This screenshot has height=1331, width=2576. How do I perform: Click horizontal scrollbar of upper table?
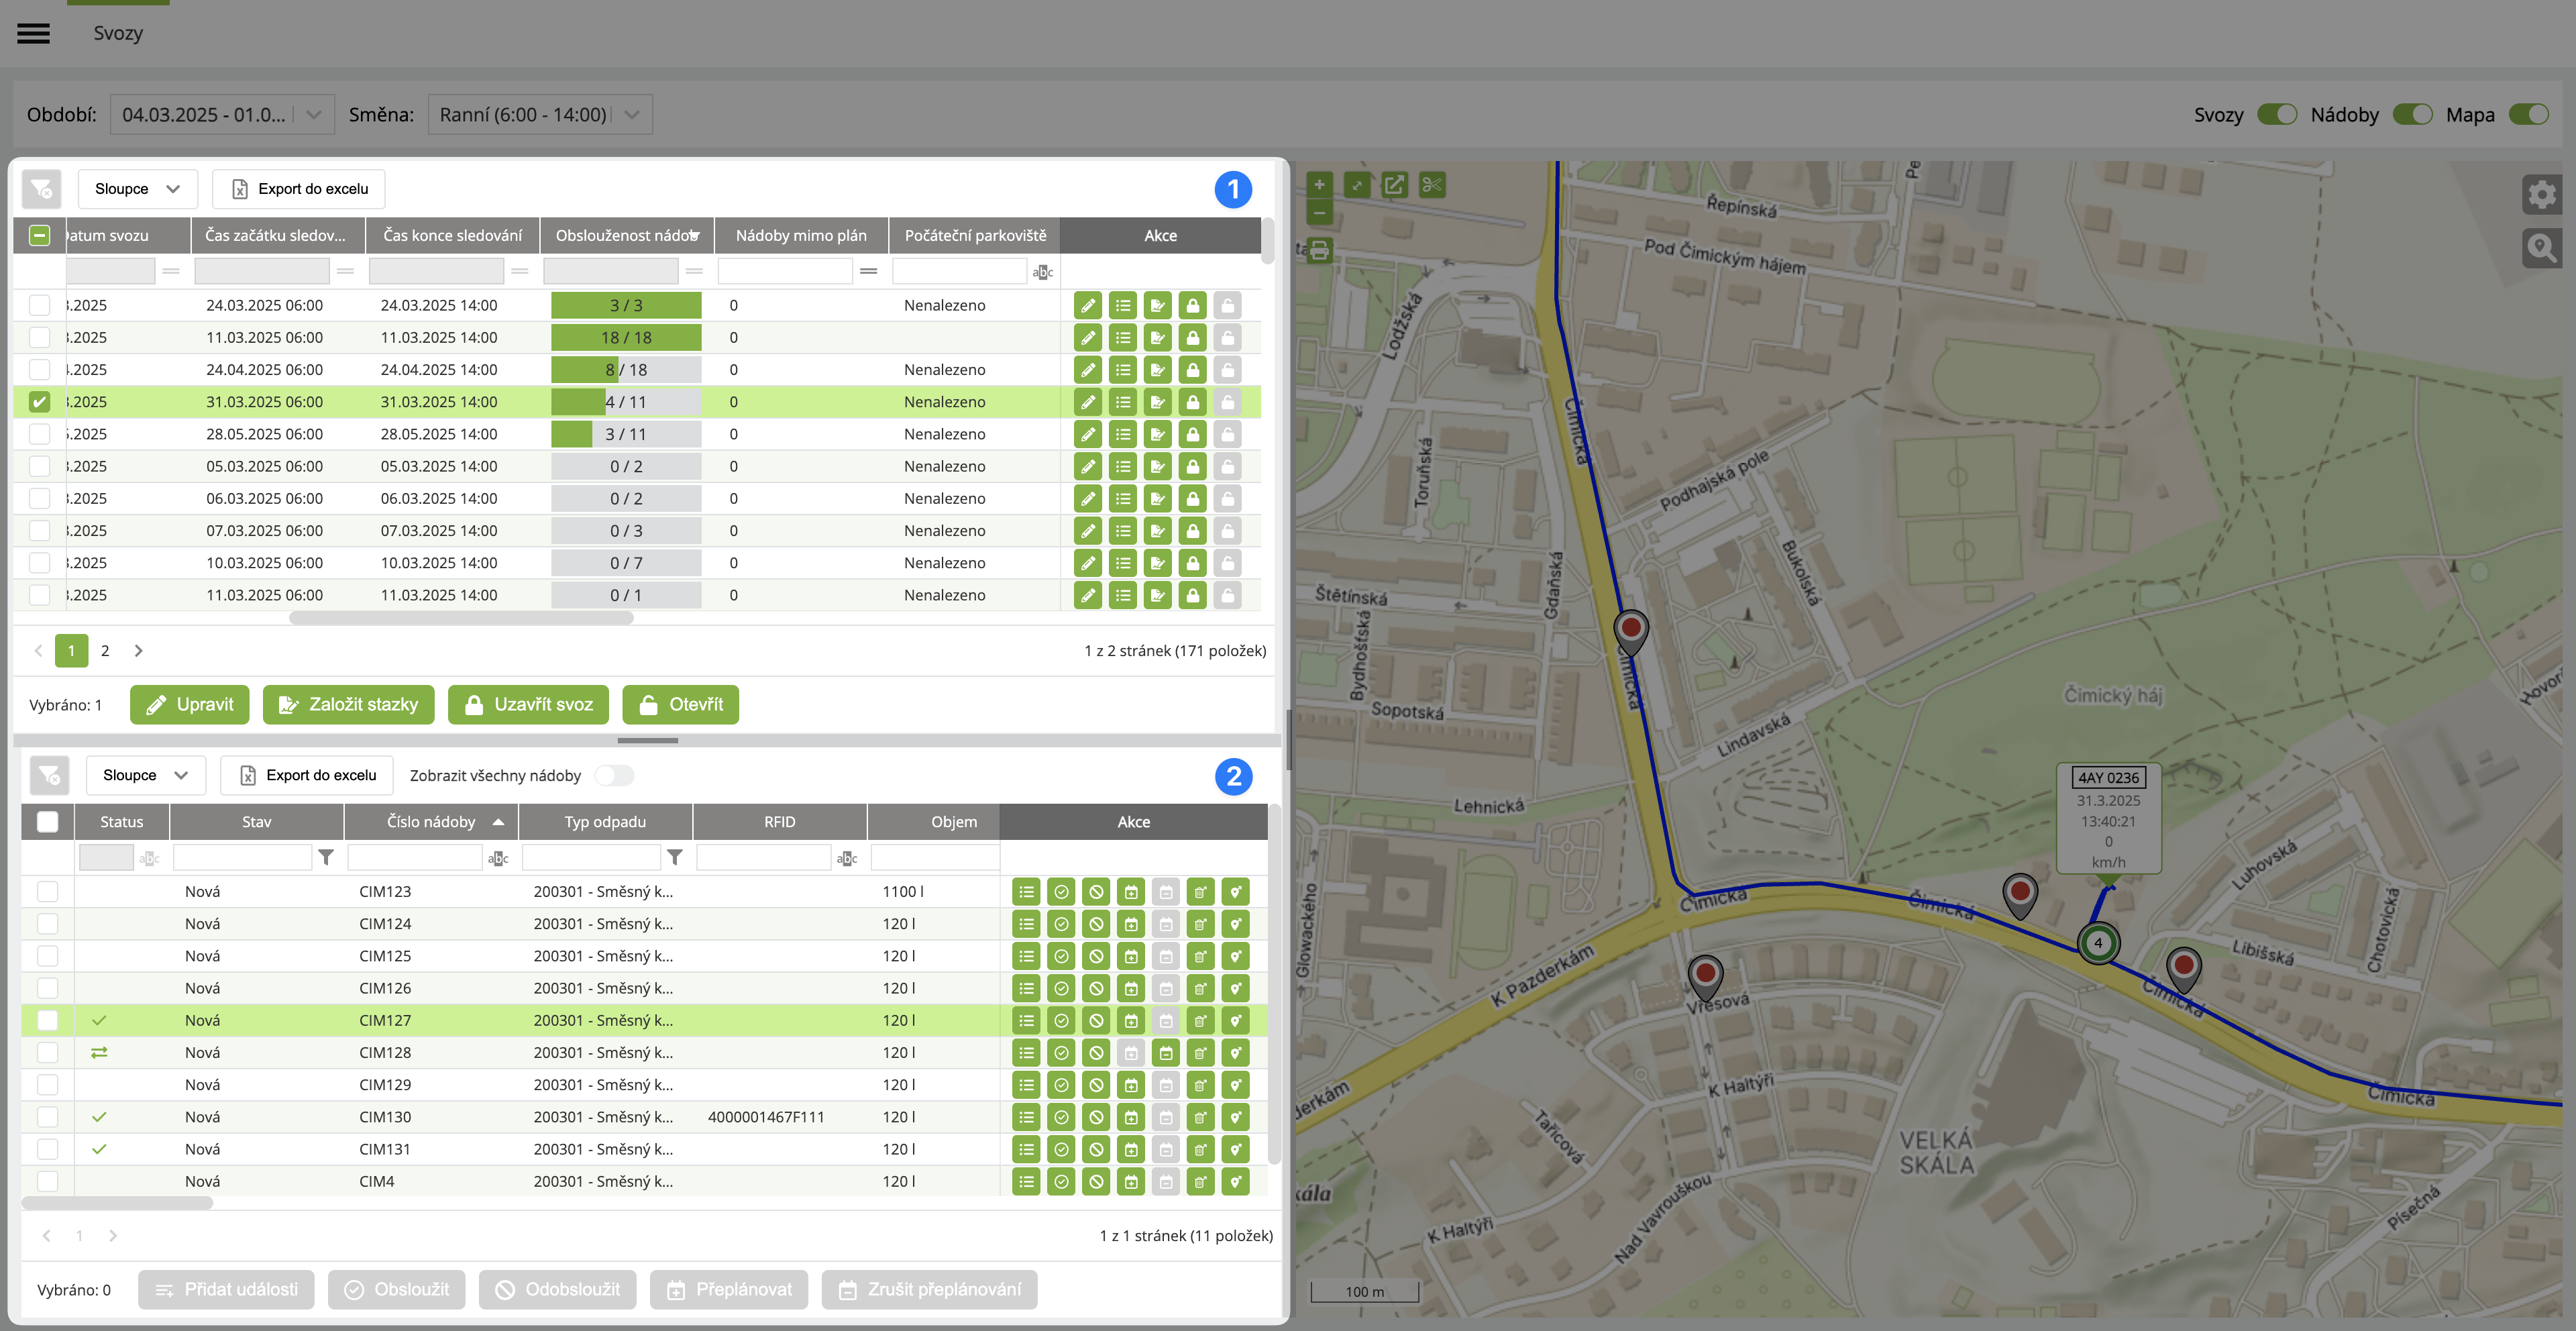click(461, 619)
